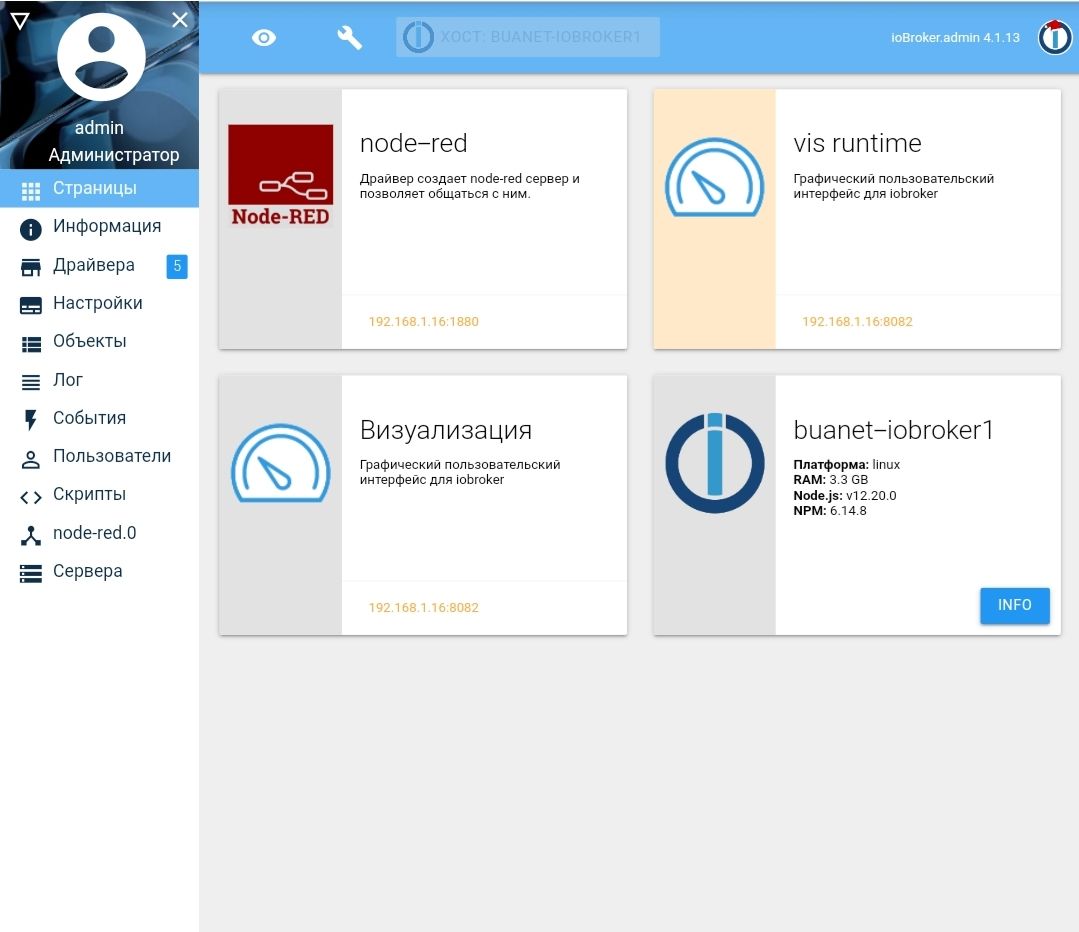Click the Визуализация gauge icon
This screenshot has width=1079, height=932.
[281, 463]
